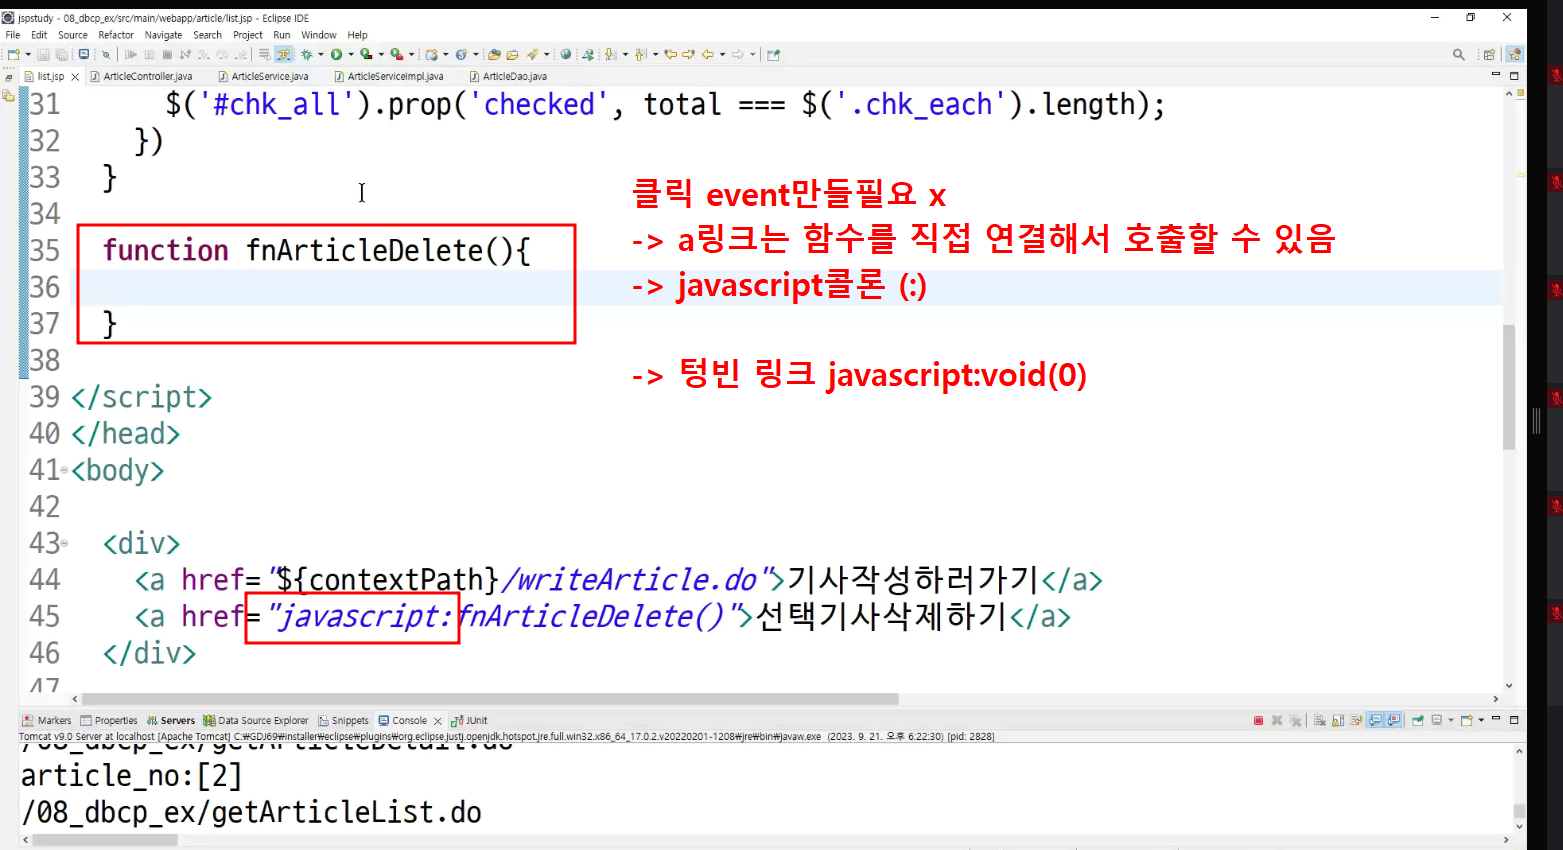This screenshot has height=850, width=1563.
Task: Click the Next Annotation icon
Action: [x=609, y=55]
